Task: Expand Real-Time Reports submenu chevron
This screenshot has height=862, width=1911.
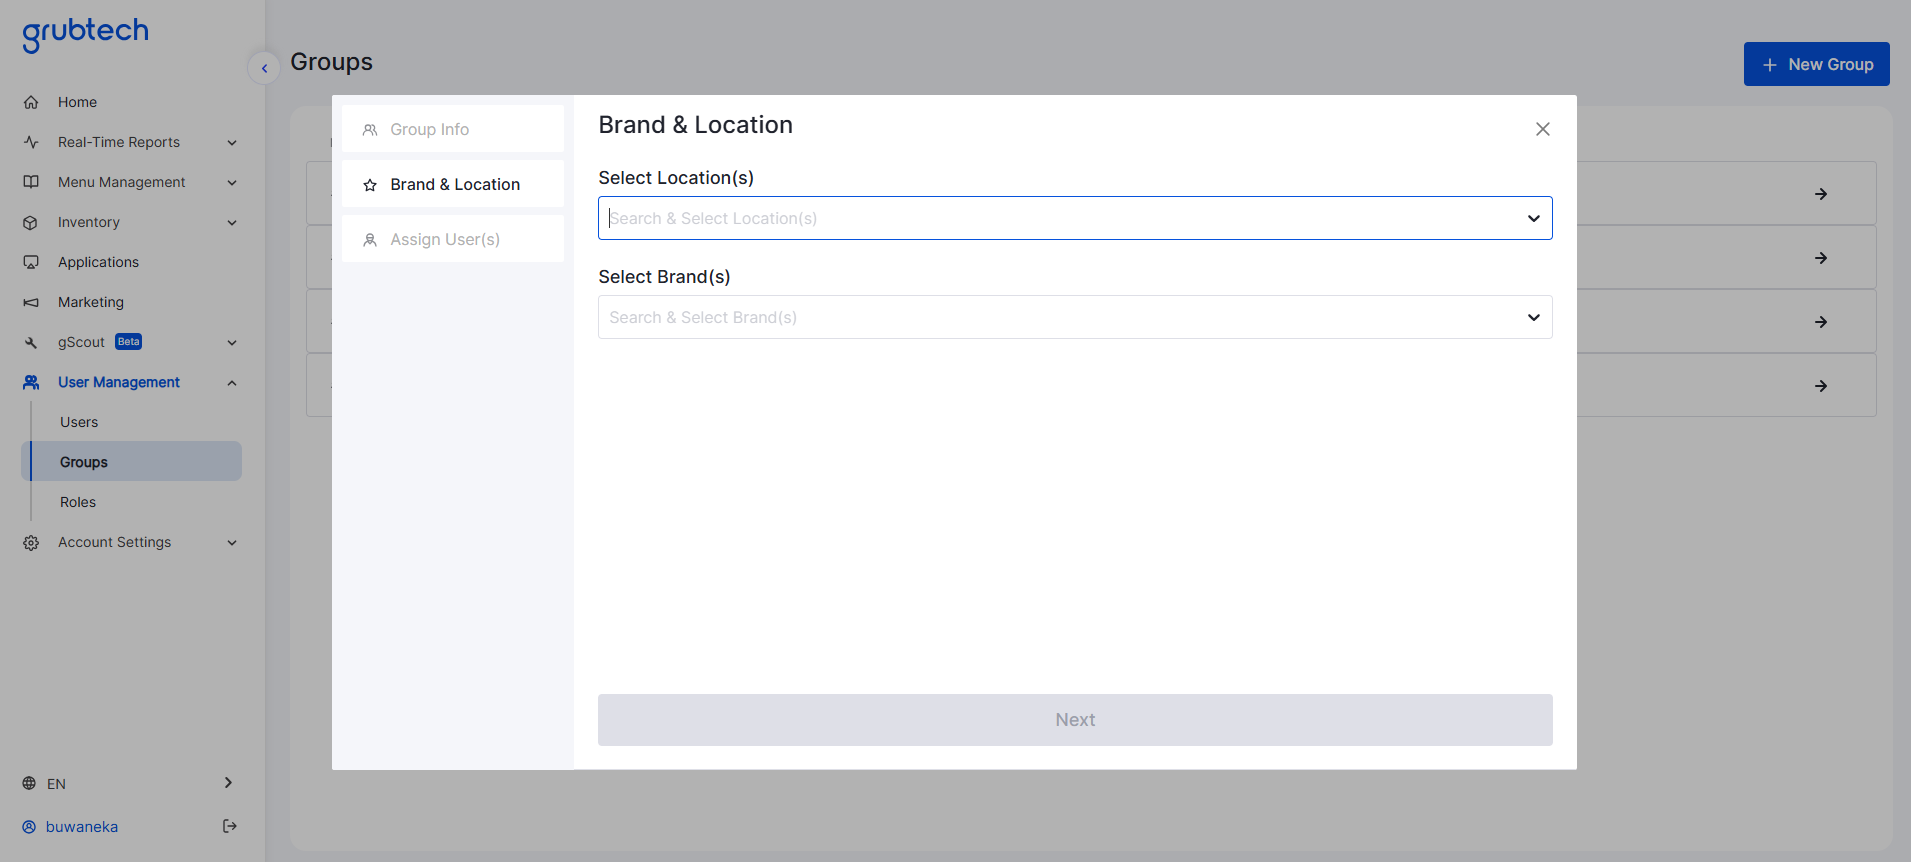Action: (232, 143)
